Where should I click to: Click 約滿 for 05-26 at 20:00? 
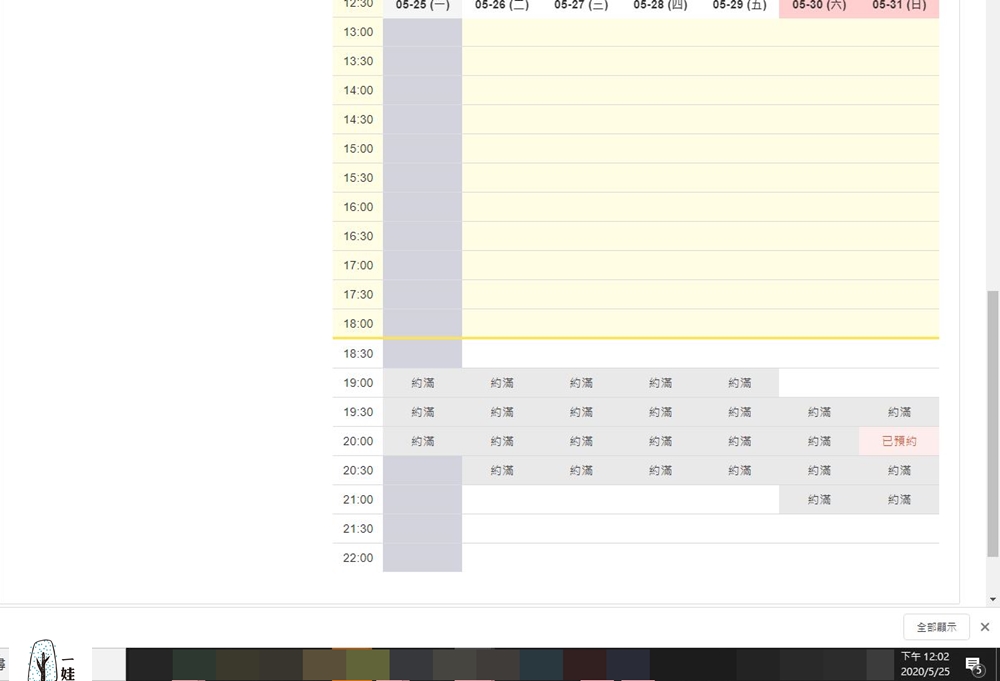(x=502, y=441)
